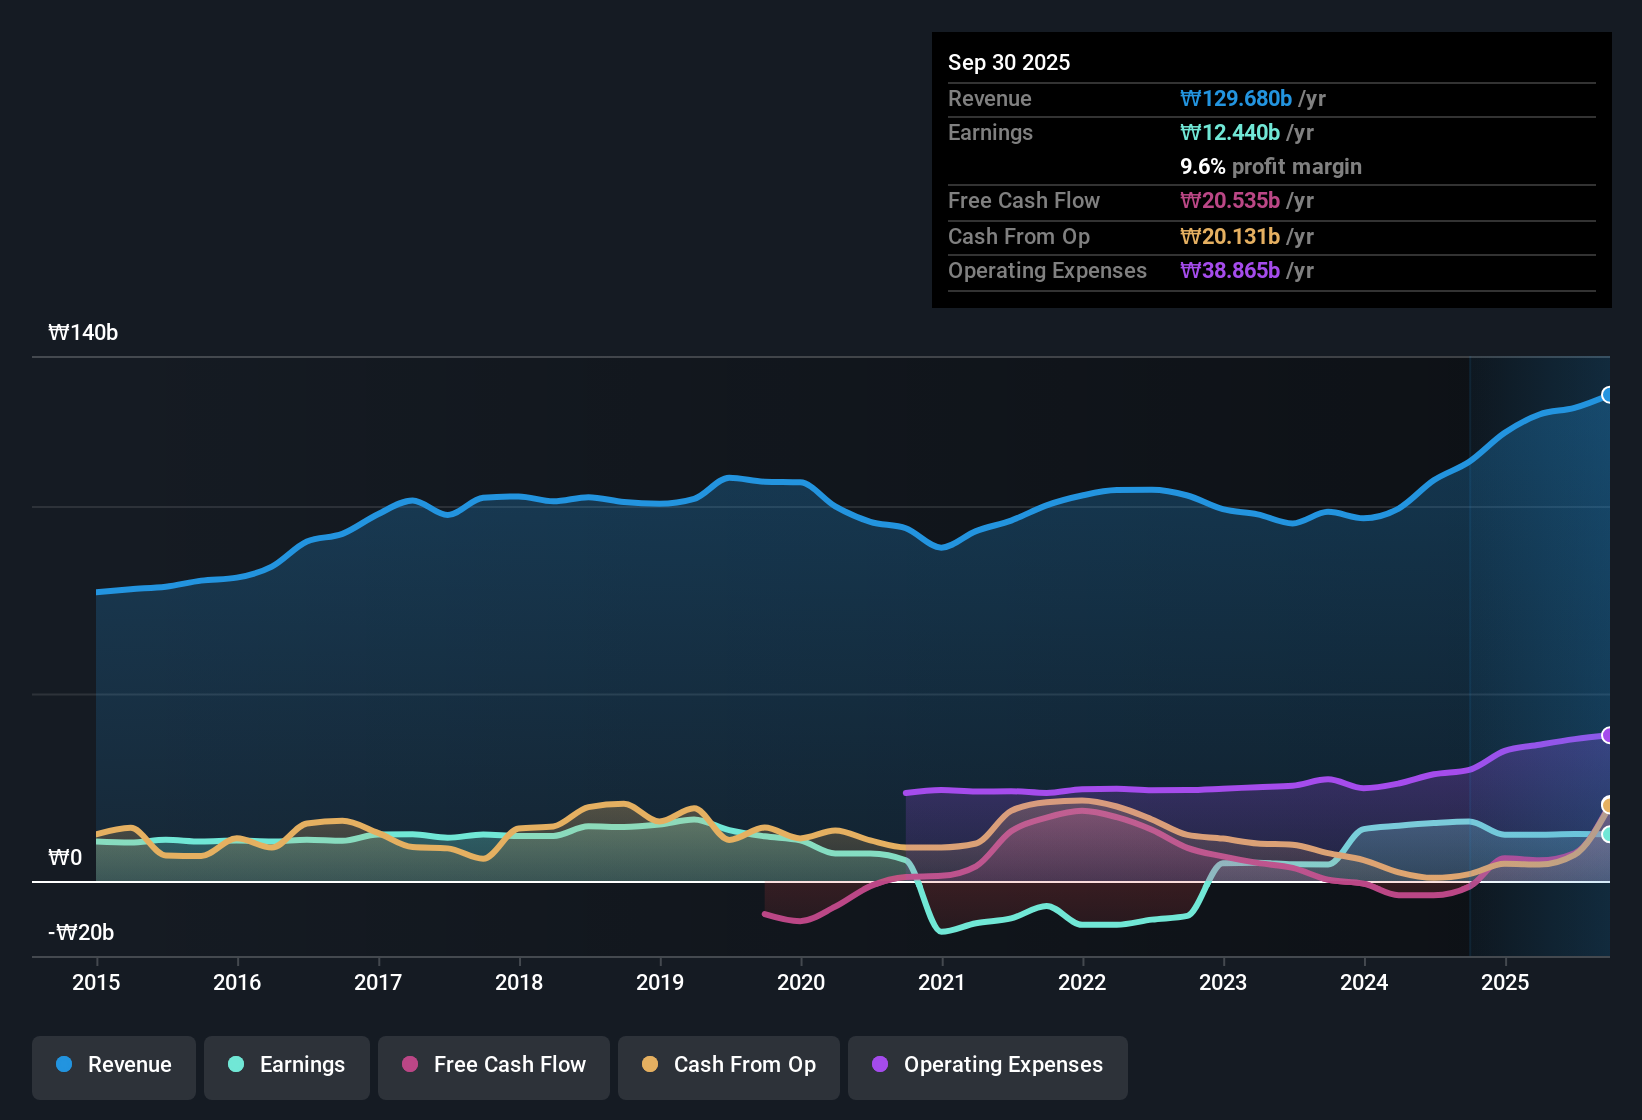This screenshot has height=1120, width=1642.
Task: Click the pink Free Cash Flow legend dot
Action: [409, 1065]
